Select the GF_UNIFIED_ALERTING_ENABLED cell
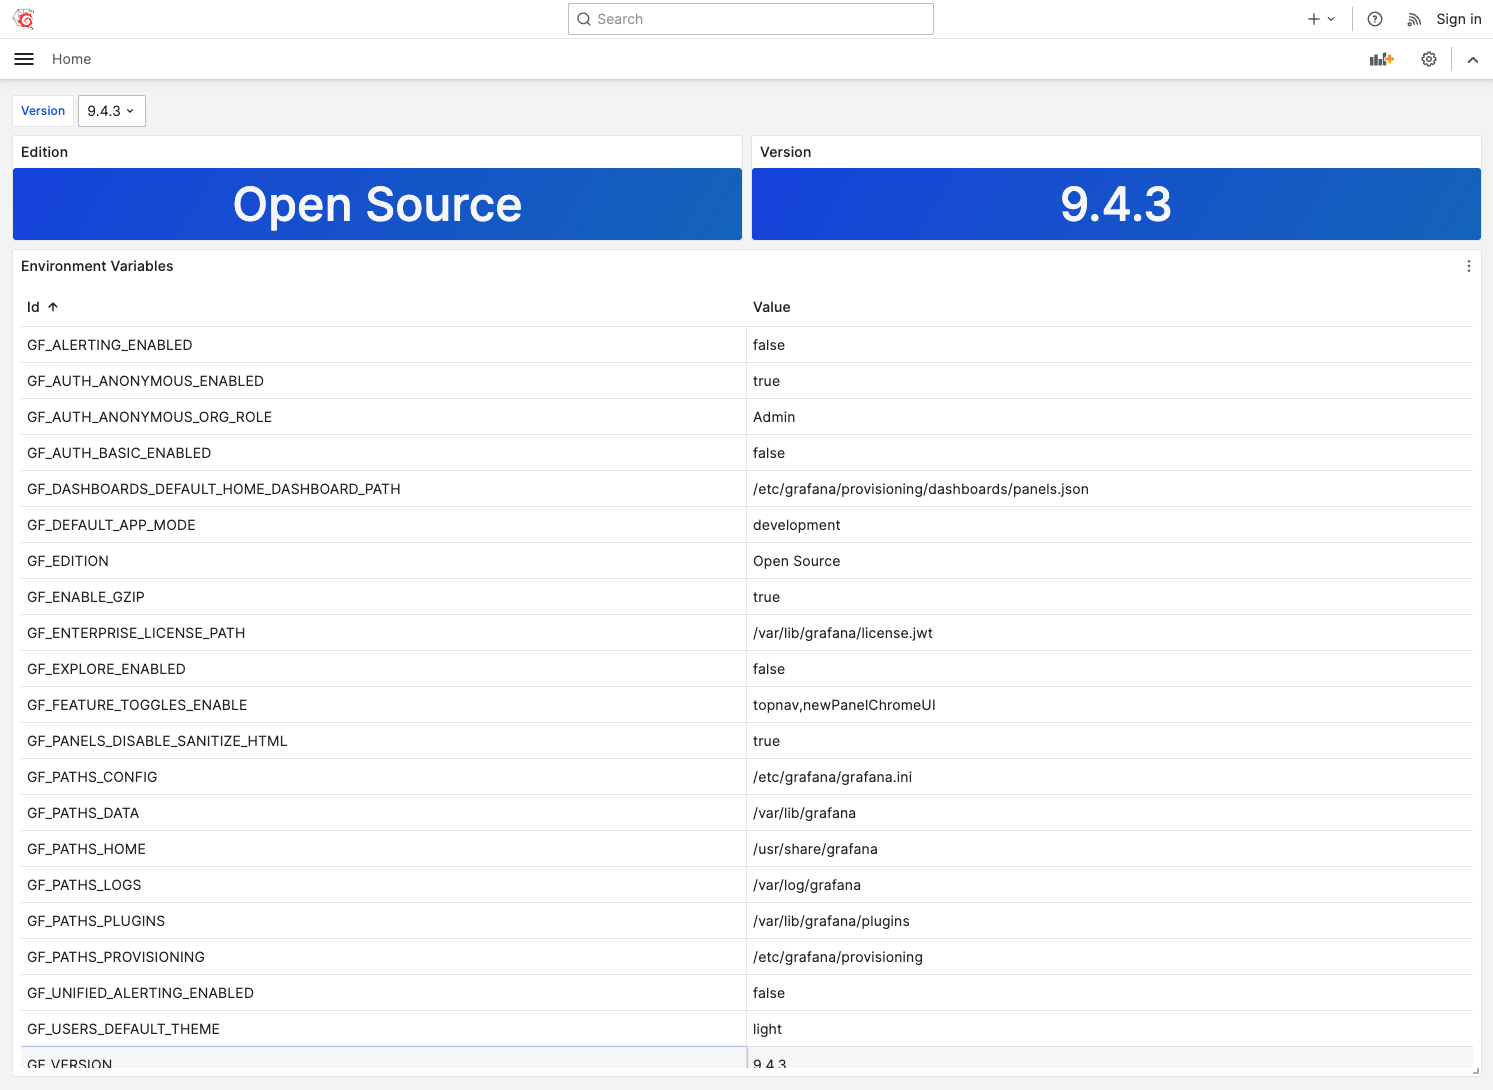This screenshot has width=1493, height=1090. pos(384,993)
